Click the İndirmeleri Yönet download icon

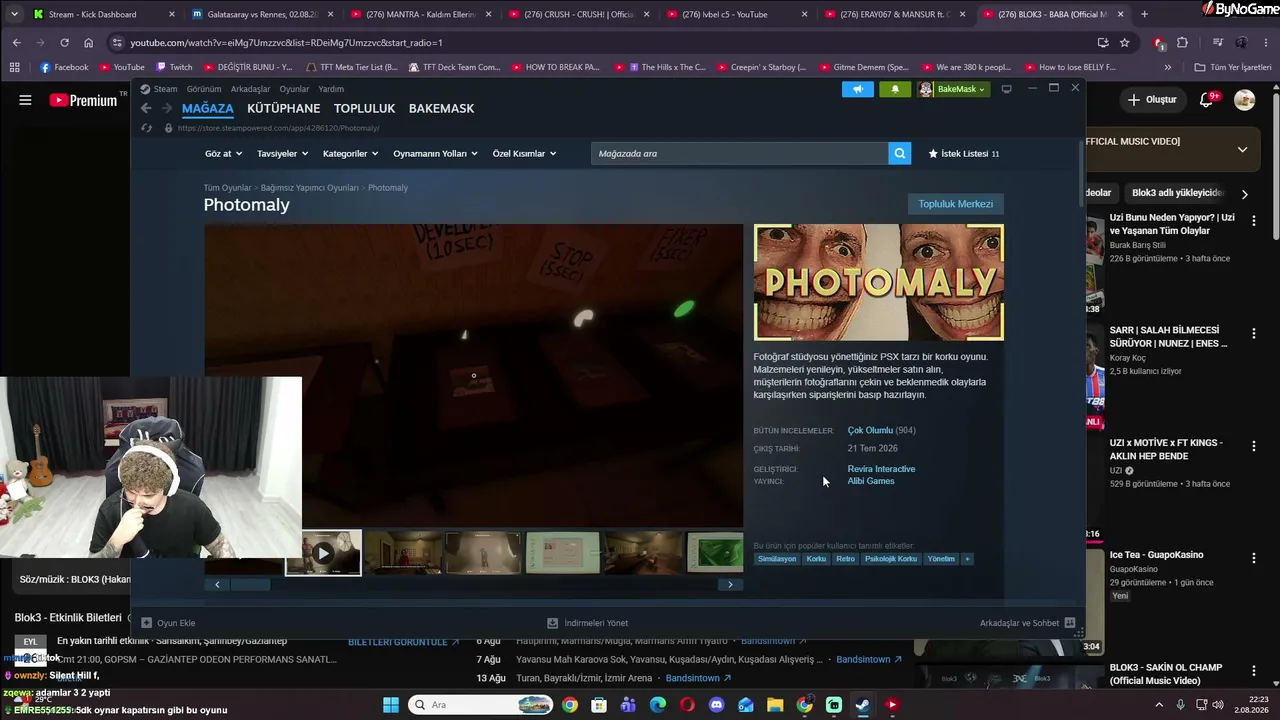552,623
